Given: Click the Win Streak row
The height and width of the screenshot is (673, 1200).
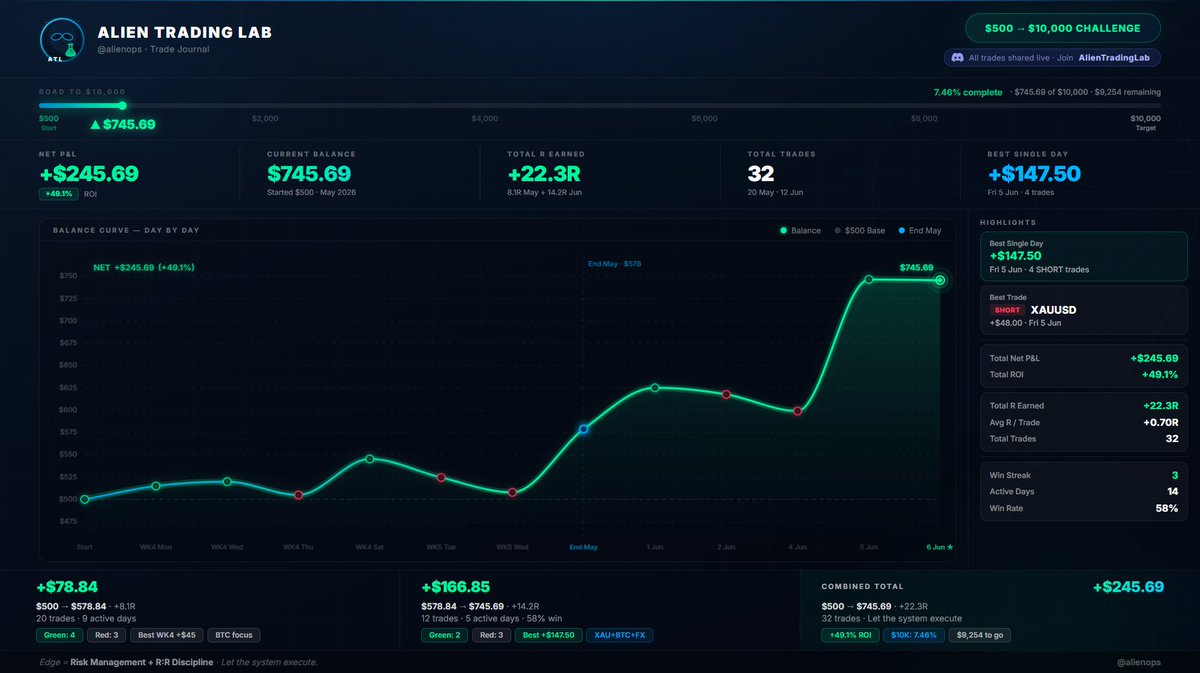Looking at the screenshot, I should [x=1084, y=475].
